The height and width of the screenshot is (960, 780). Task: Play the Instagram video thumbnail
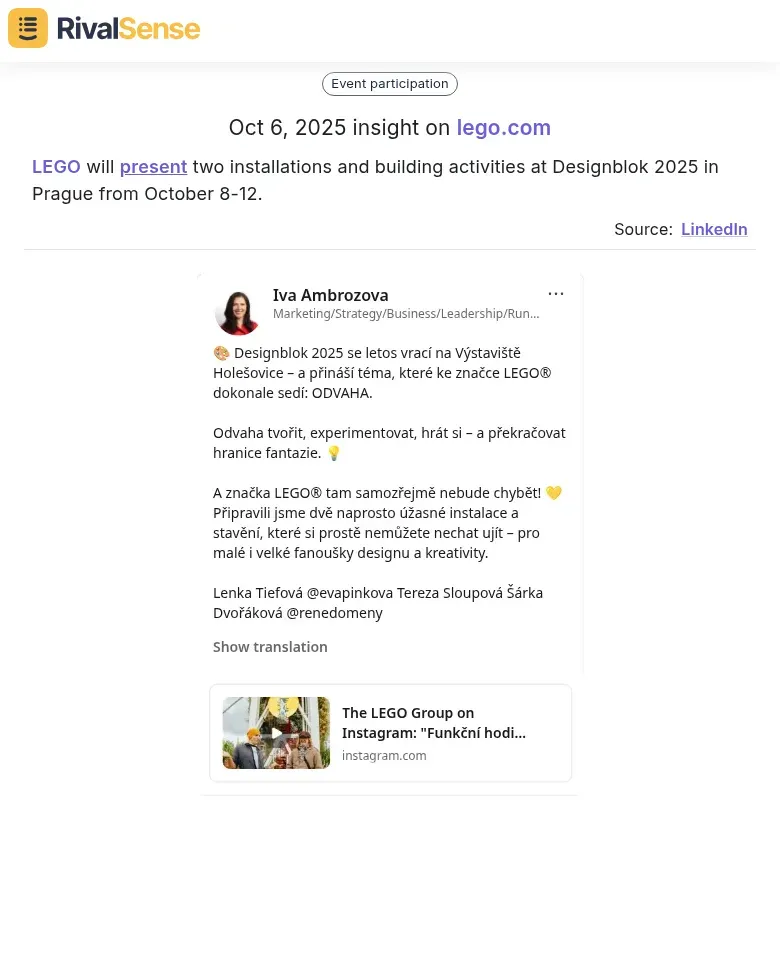click(x=276, y=733)
